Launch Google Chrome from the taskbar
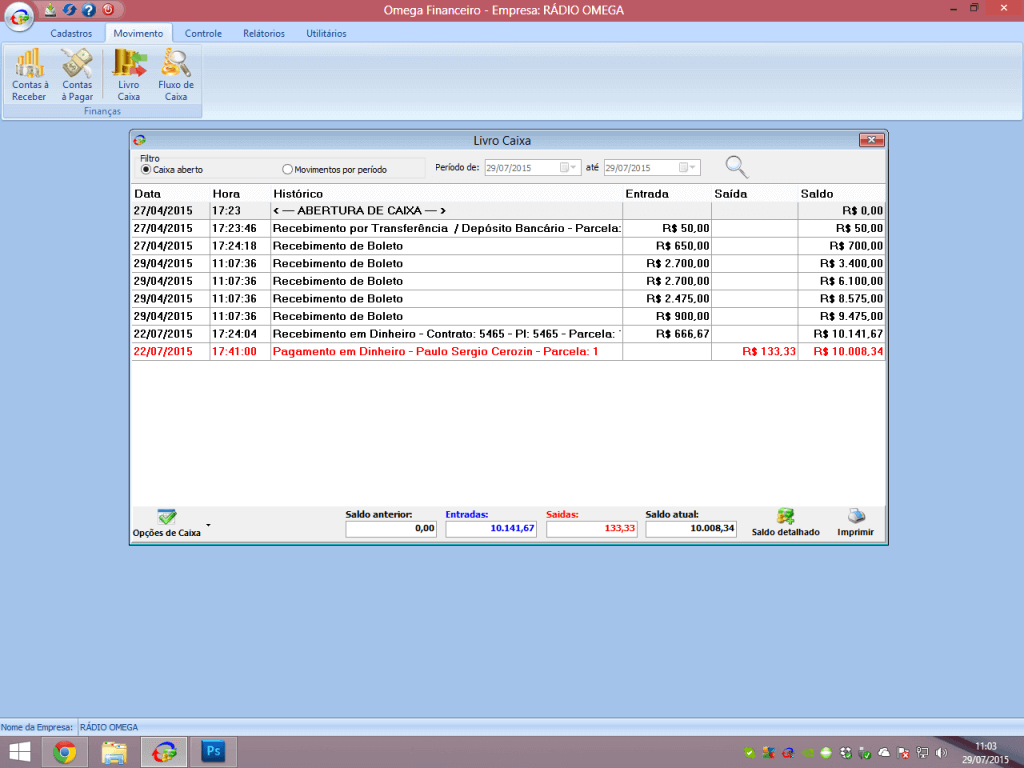 tap(65, 752)
